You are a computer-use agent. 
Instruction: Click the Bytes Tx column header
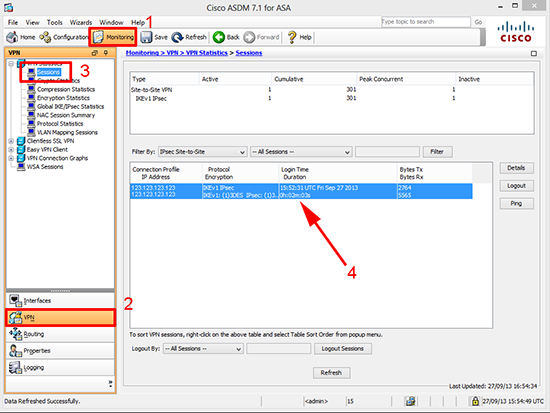(x=435, y=173)
